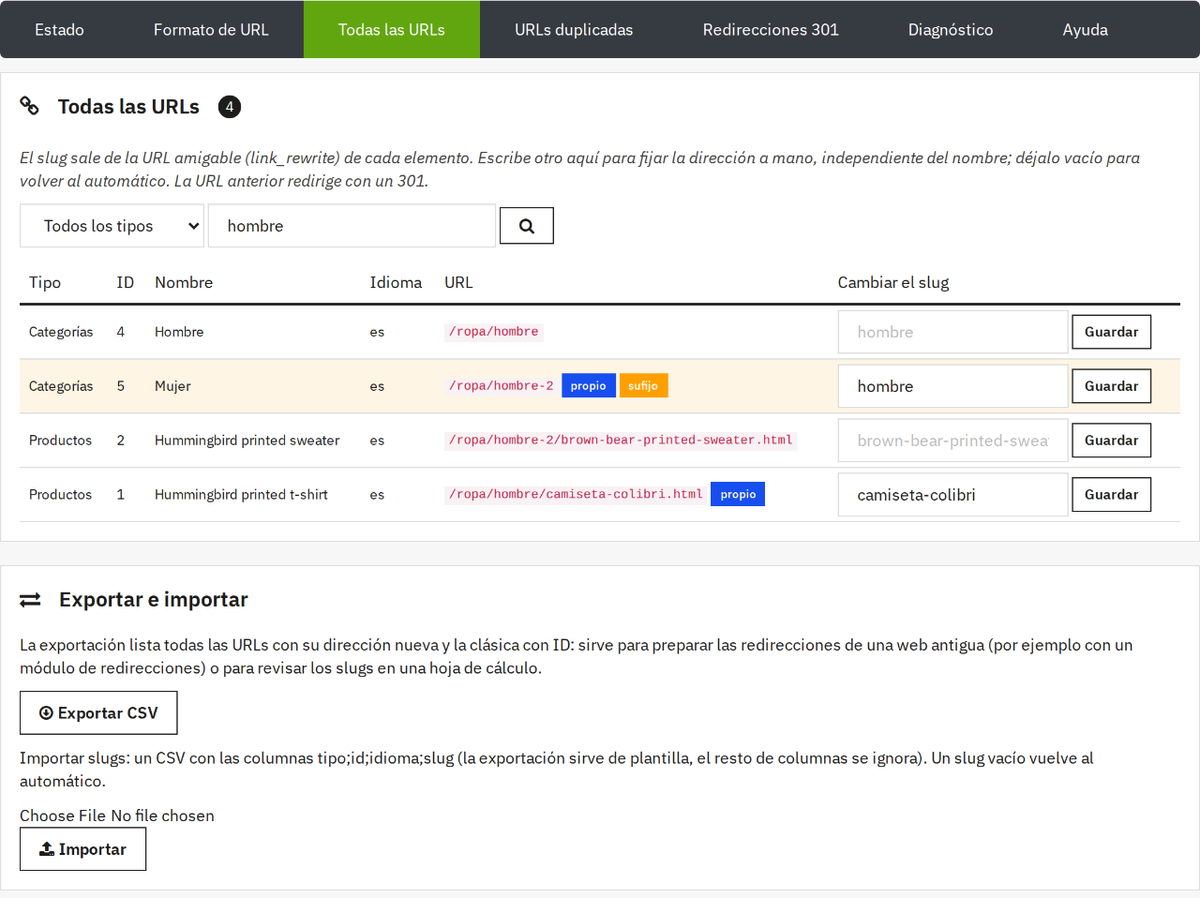The image size is (1200, 898).
Task: Click the propio badge in the t-shirt row
Action: click(x=738, y=494)
